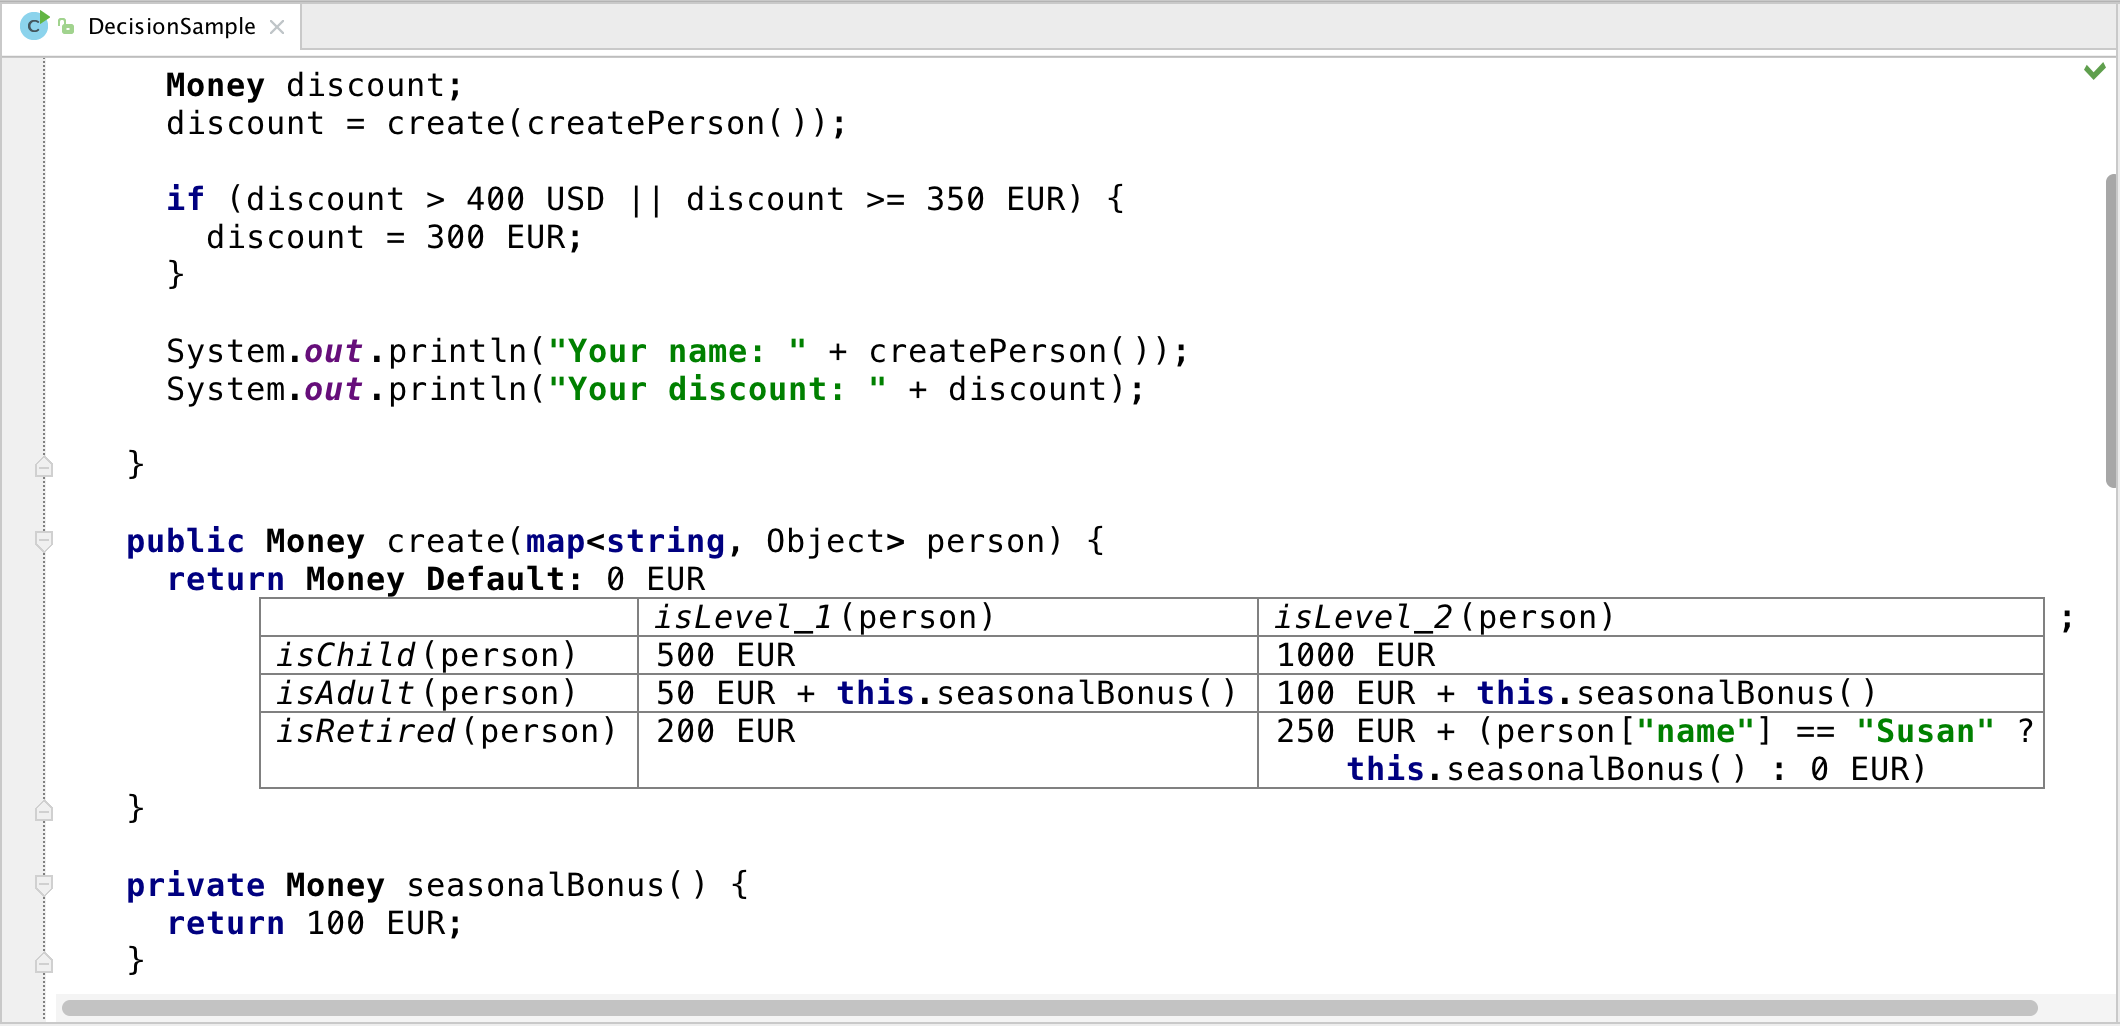Close the DecisionSample tab

pyautogui.click(x=277, y=27)
